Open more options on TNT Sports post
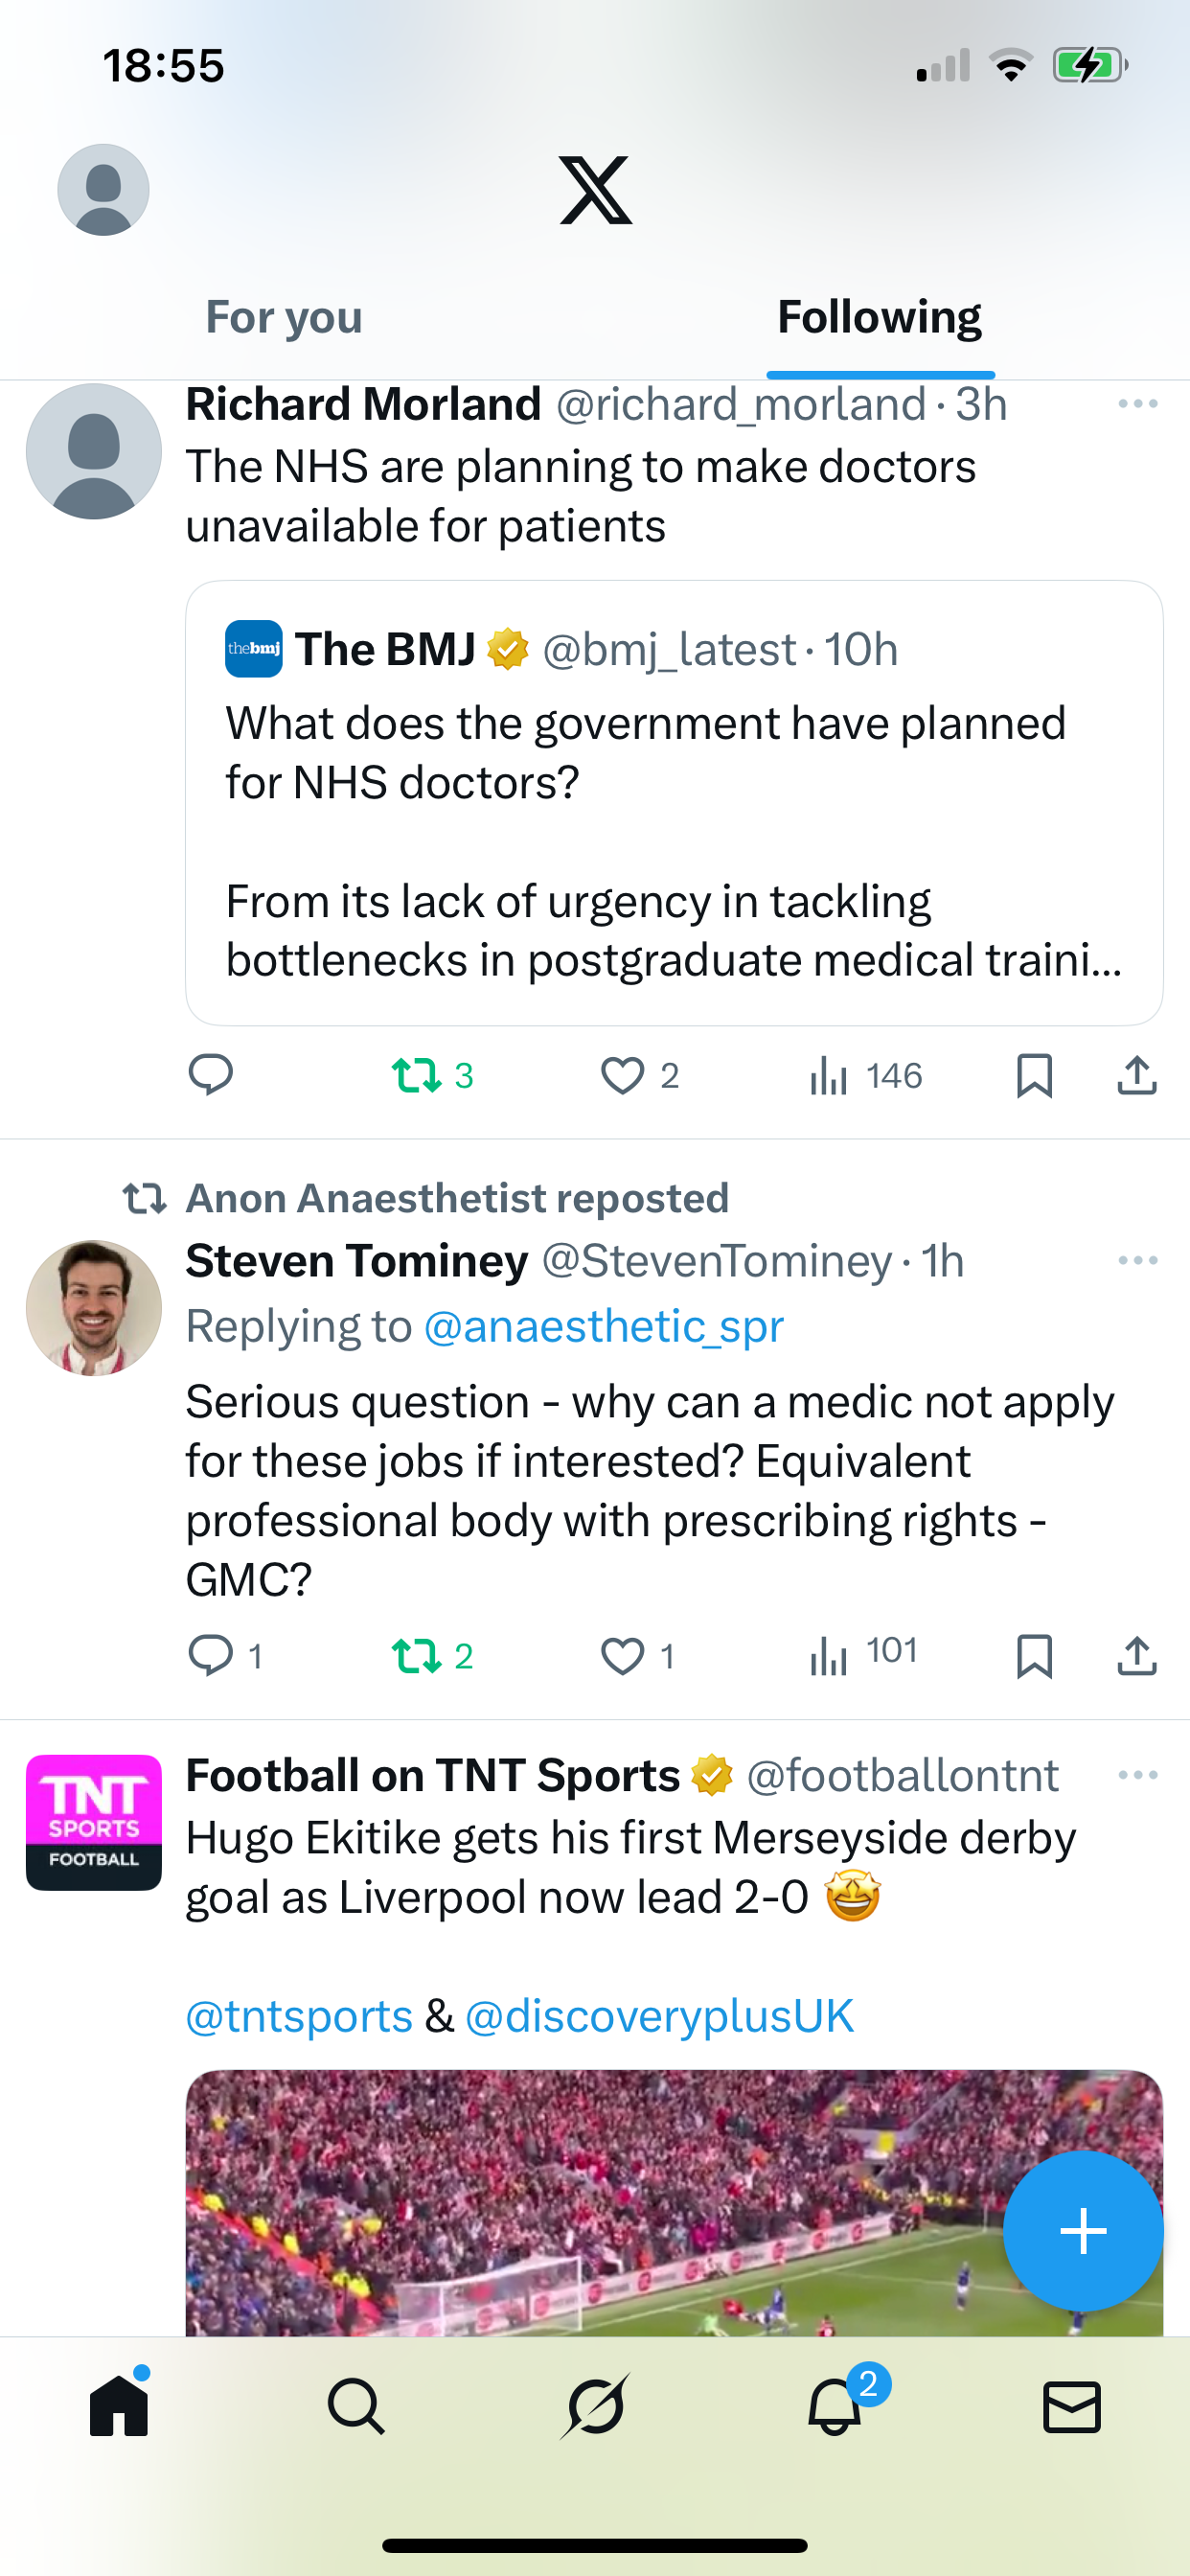 tap(1137, 1775)
